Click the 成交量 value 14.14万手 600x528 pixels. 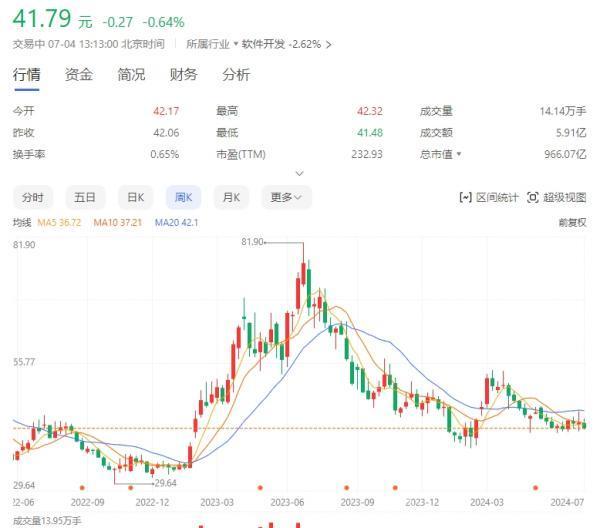tap(563, 111)
